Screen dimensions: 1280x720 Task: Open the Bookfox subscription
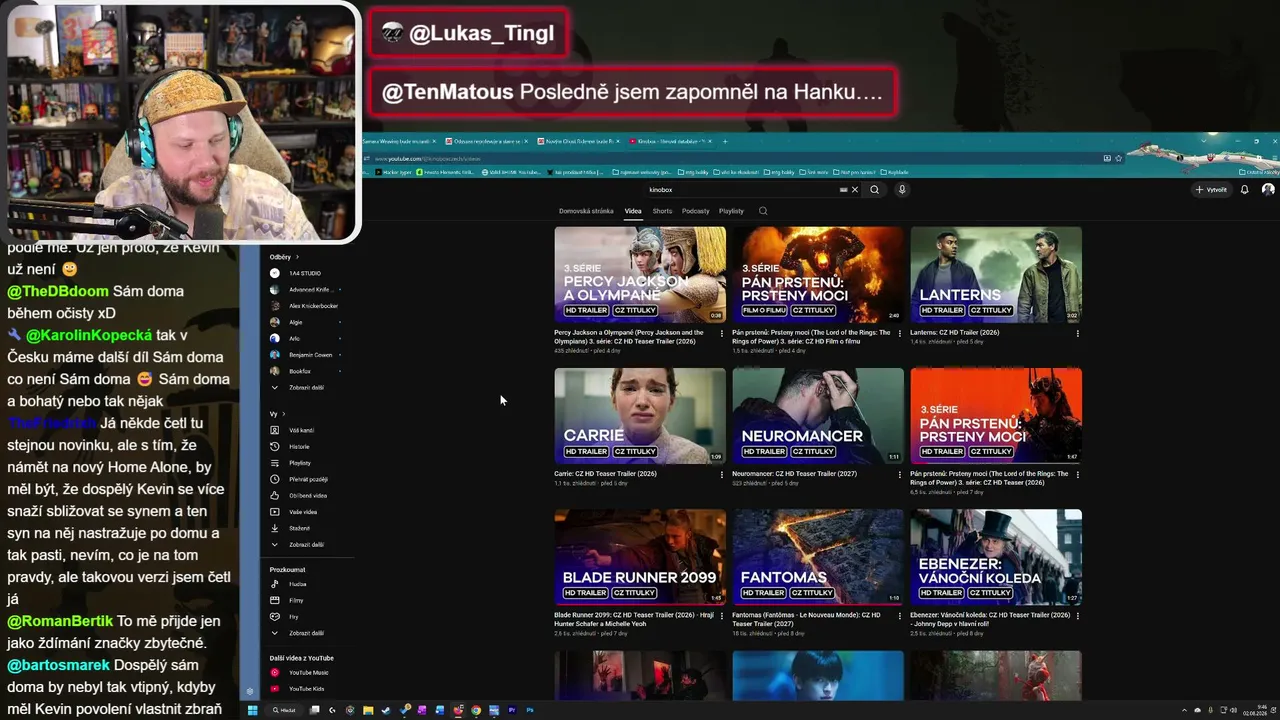tap(299, 371)
